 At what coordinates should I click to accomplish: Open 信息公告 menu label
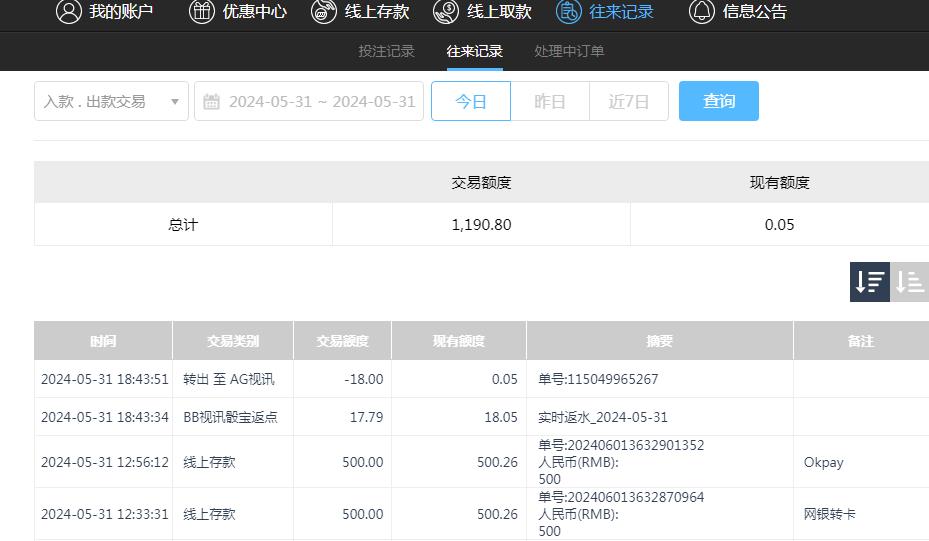tap(754, 11)
